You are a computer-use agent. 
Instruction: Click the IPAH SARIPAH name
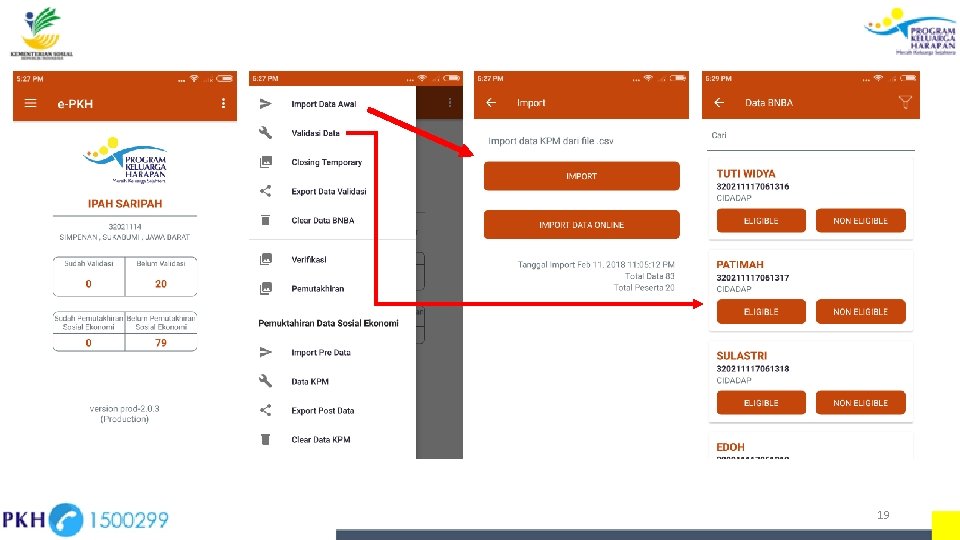[x=125, y=204]
